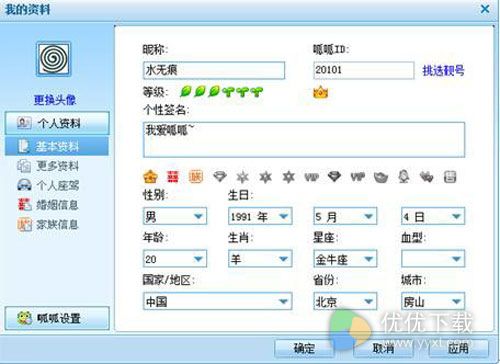Image resolution: width=500 pixels, height=364 pixels.
Task: Open the 性别 dropdown showing 男
Action: coord(175,216)
